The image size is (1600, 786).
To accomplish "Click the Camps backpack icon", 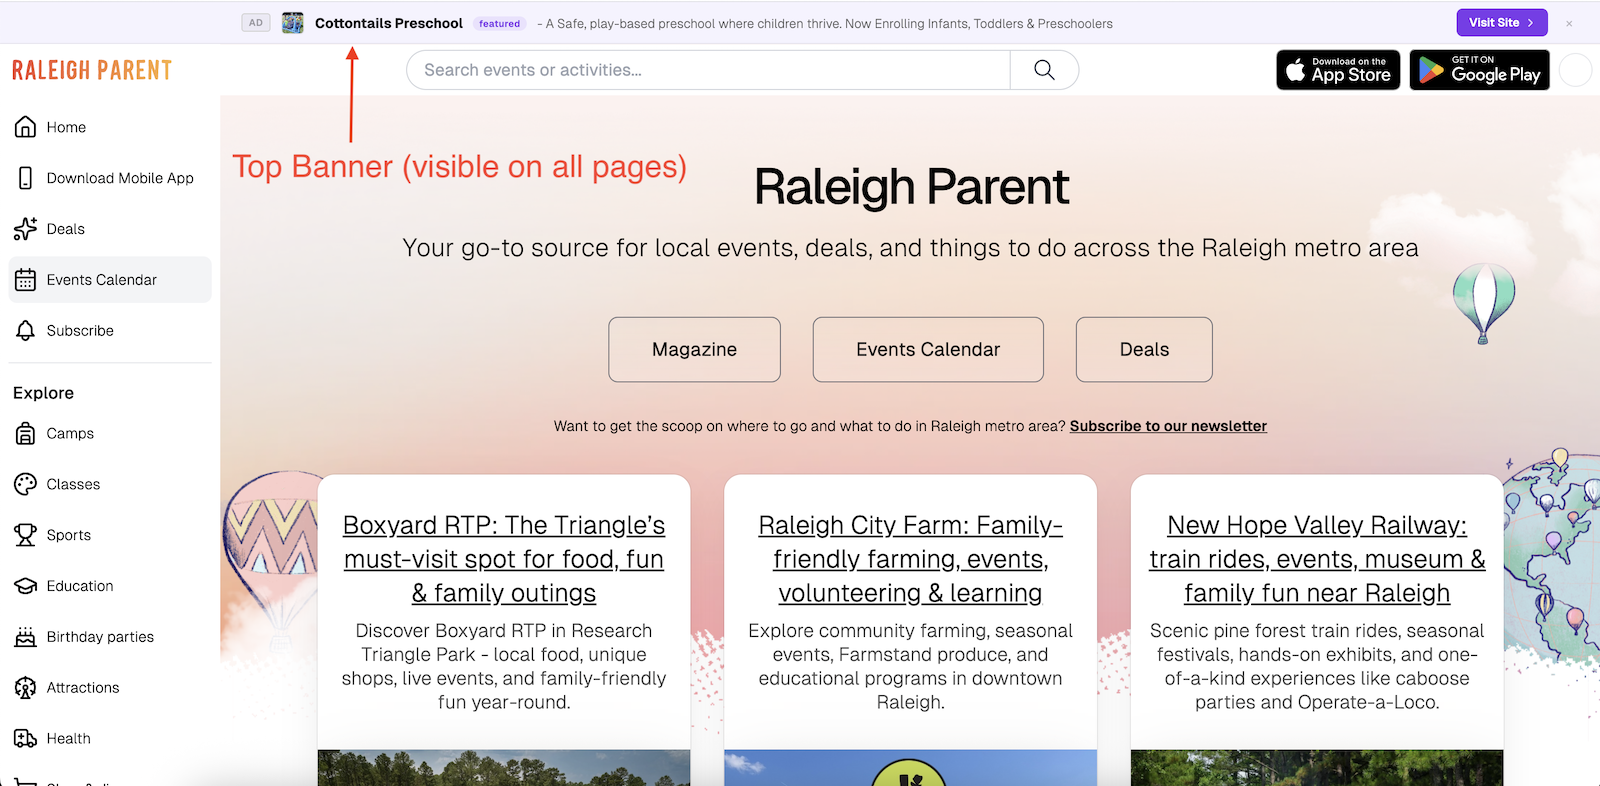I will click(x=25, y=433).
